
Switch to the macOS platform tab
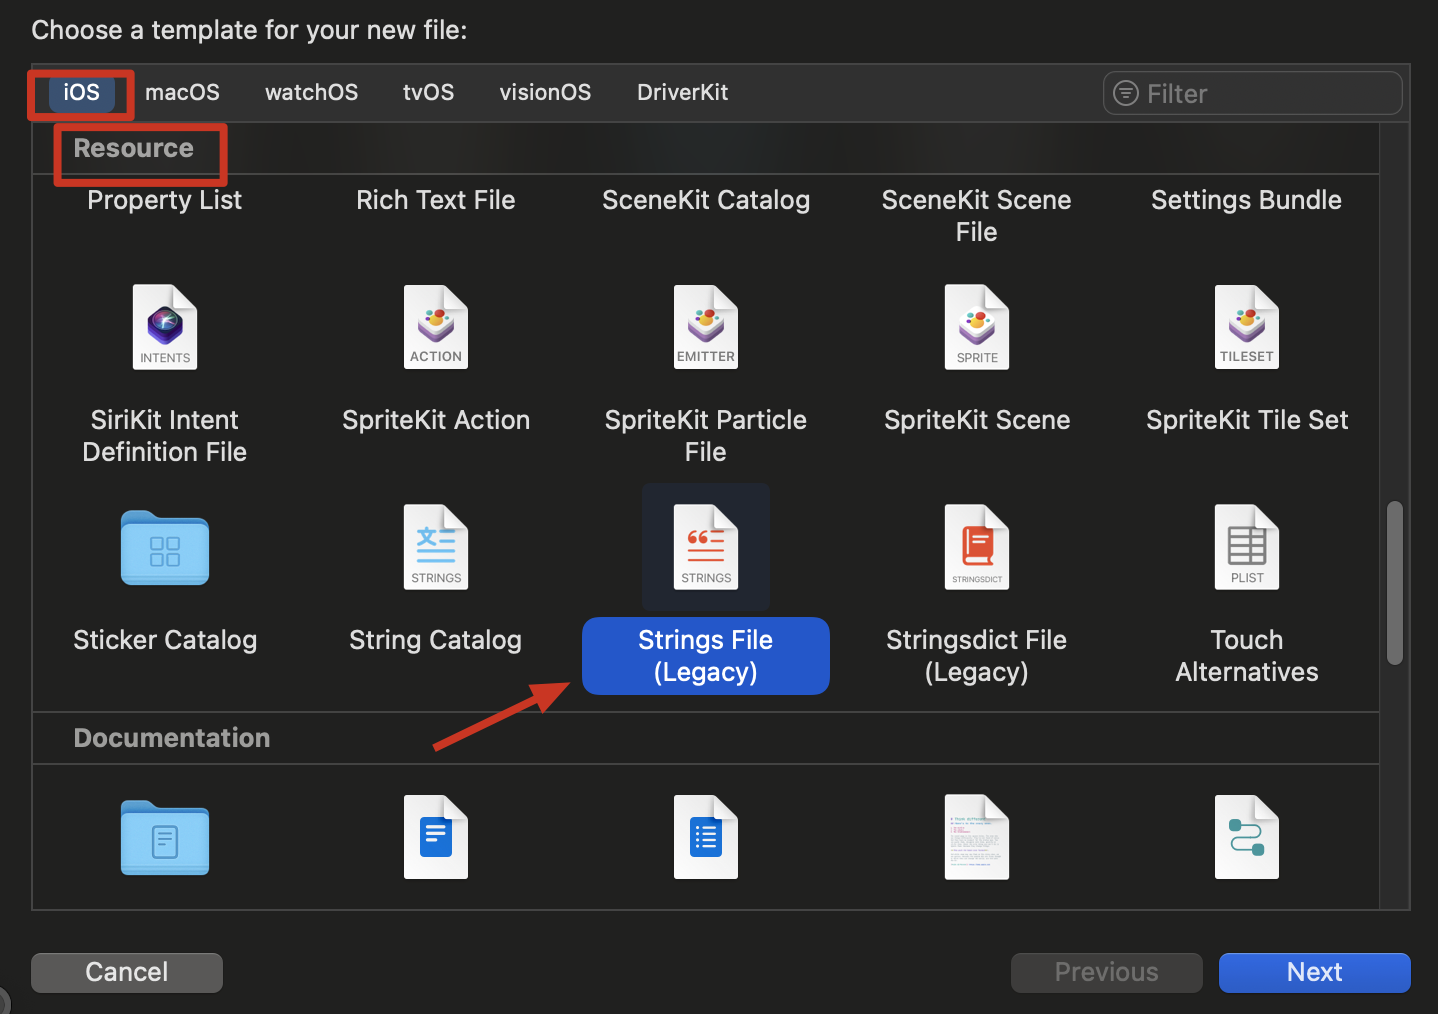click(x=182, y=92)
